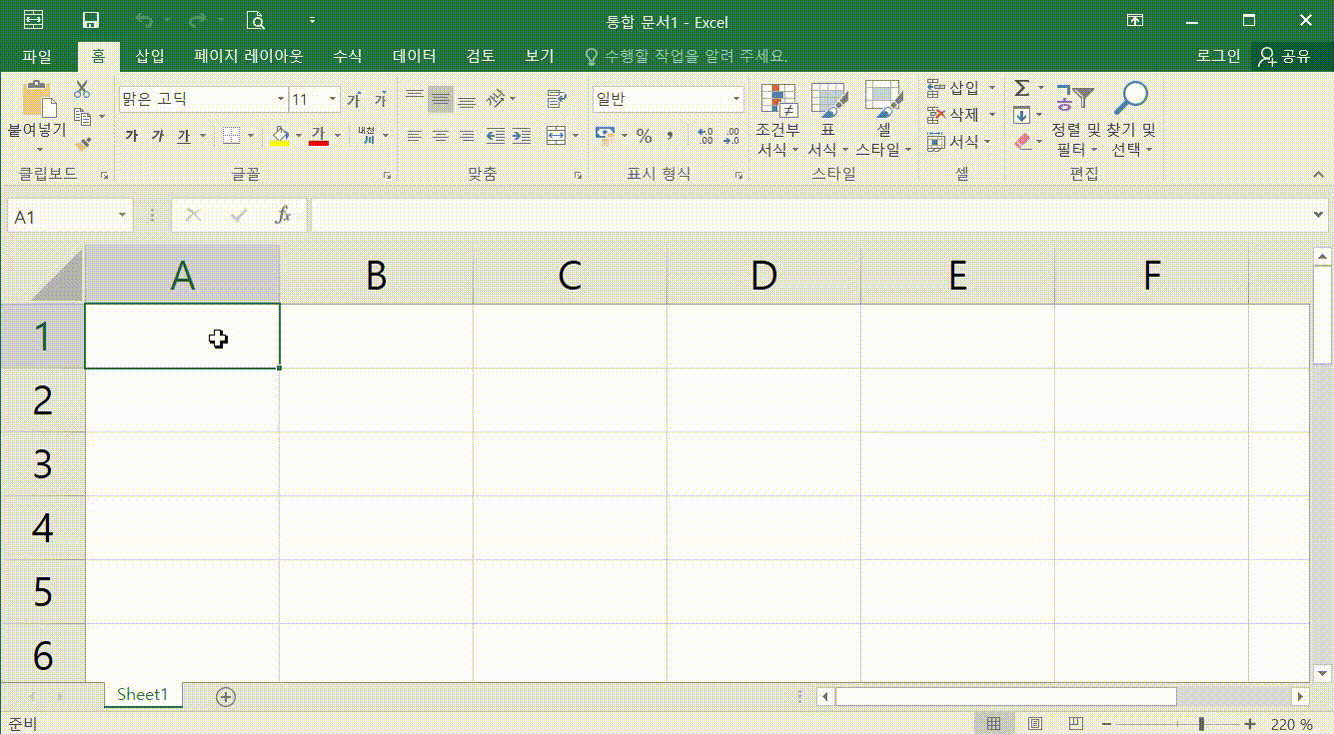Screen dimensions: 1334x734
Task: Toggle Bold formatting (first 가)
Action: [x=132, y=136]
